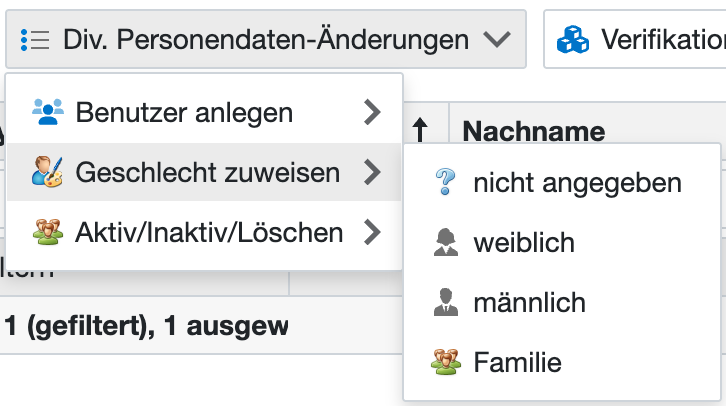The image size is (726, 406).
Task: Click the group icon beside Aktiv/Inaktiv/Löschen
Action: 47,233
